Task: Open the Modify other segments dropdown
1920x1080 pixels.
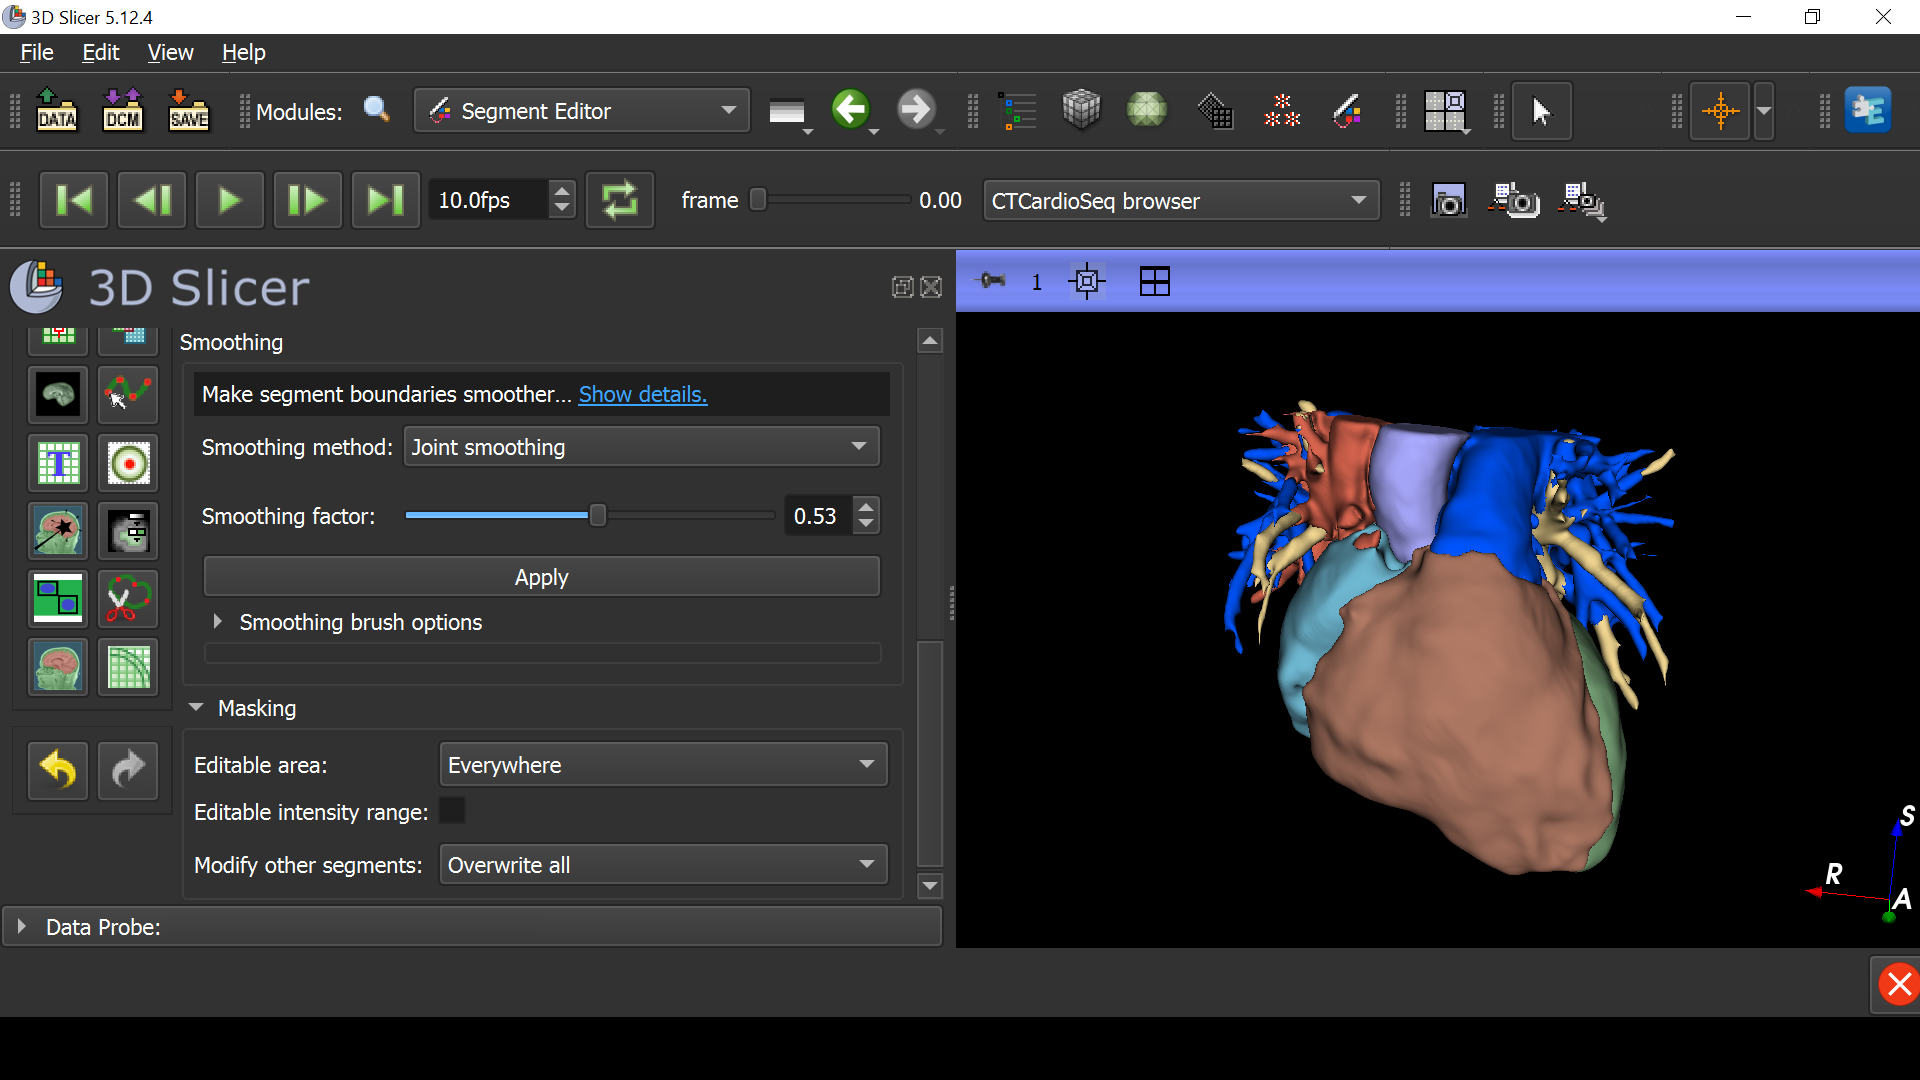Action: [663, 865]
